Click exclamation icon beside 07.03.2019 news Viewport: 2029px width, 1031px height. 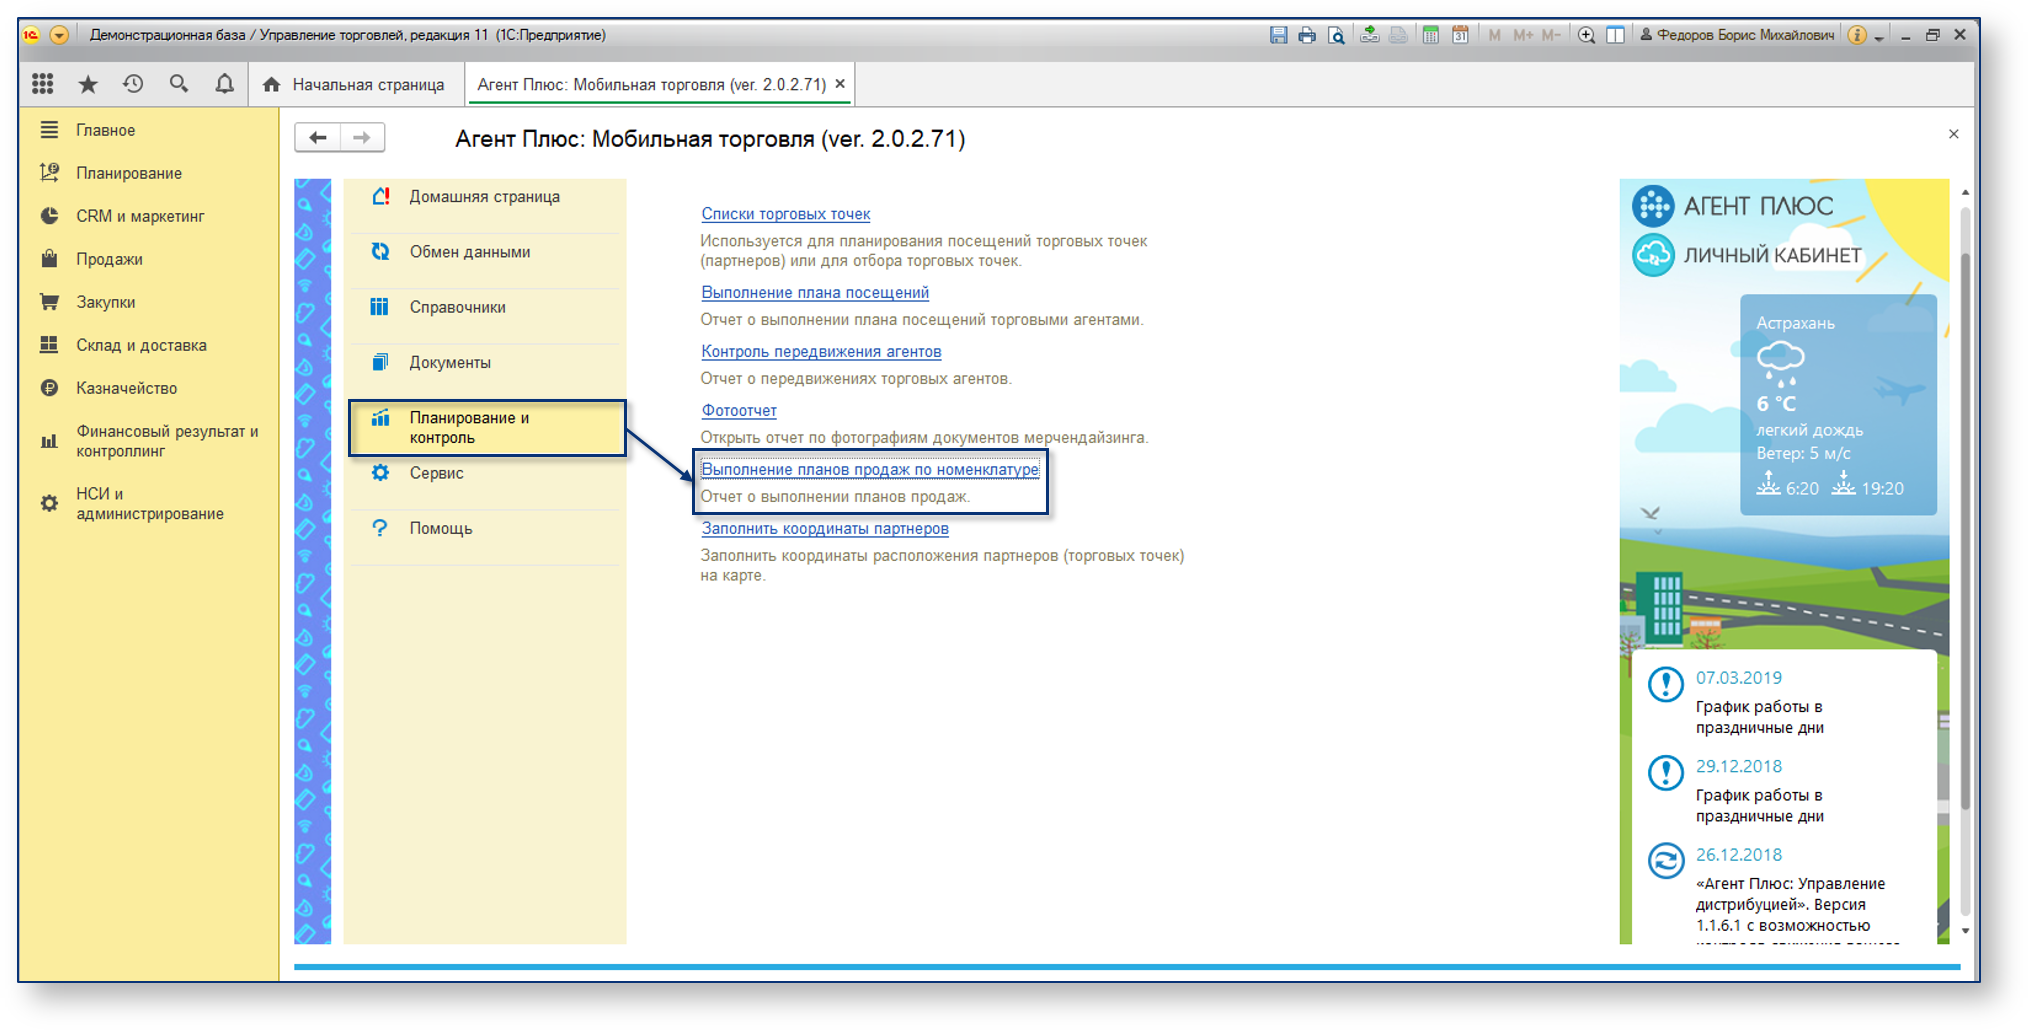[1665, 685]
